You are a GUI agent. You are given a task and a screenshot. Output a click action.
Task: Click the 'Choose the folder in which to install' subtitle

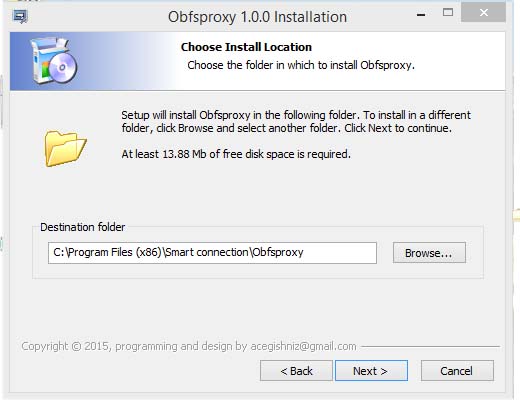(301, 65)
